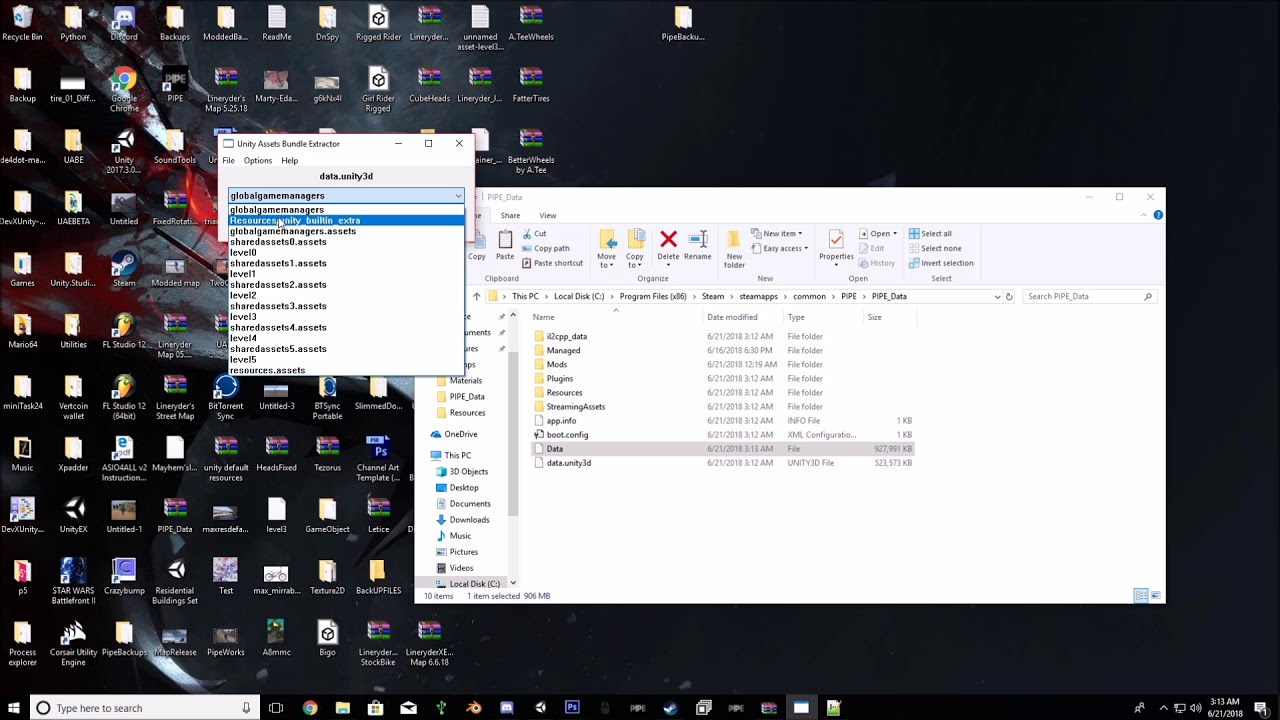
Task: Click Recycle Bin desktop icon
Action: tap(22, 24)
